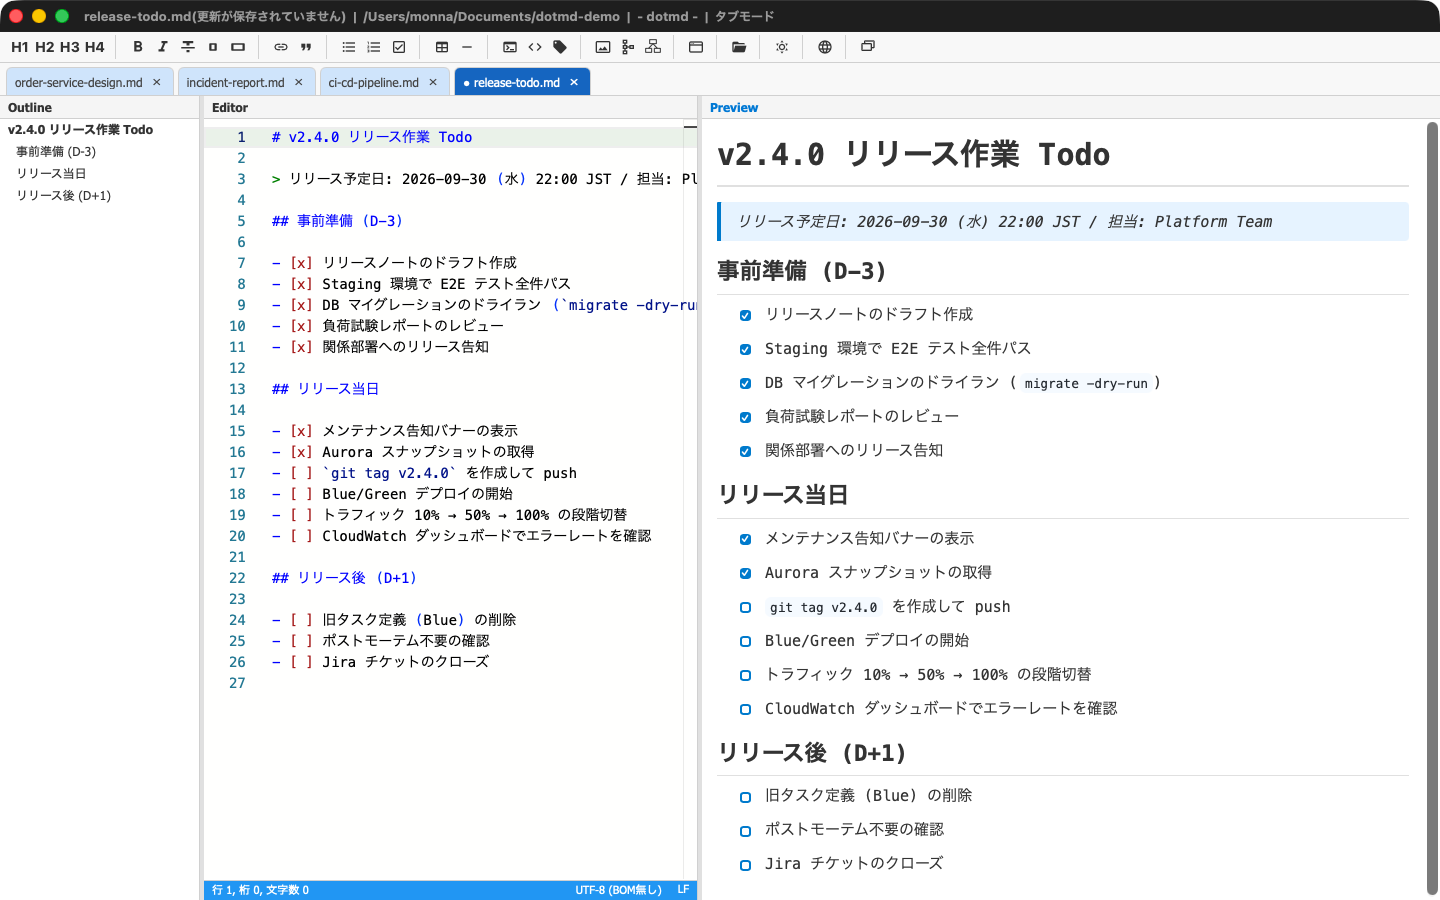Click the UTF-8 (BOM無し) encoding status
Viewport: 1440px width, 900px height.
tap(618, 890)
